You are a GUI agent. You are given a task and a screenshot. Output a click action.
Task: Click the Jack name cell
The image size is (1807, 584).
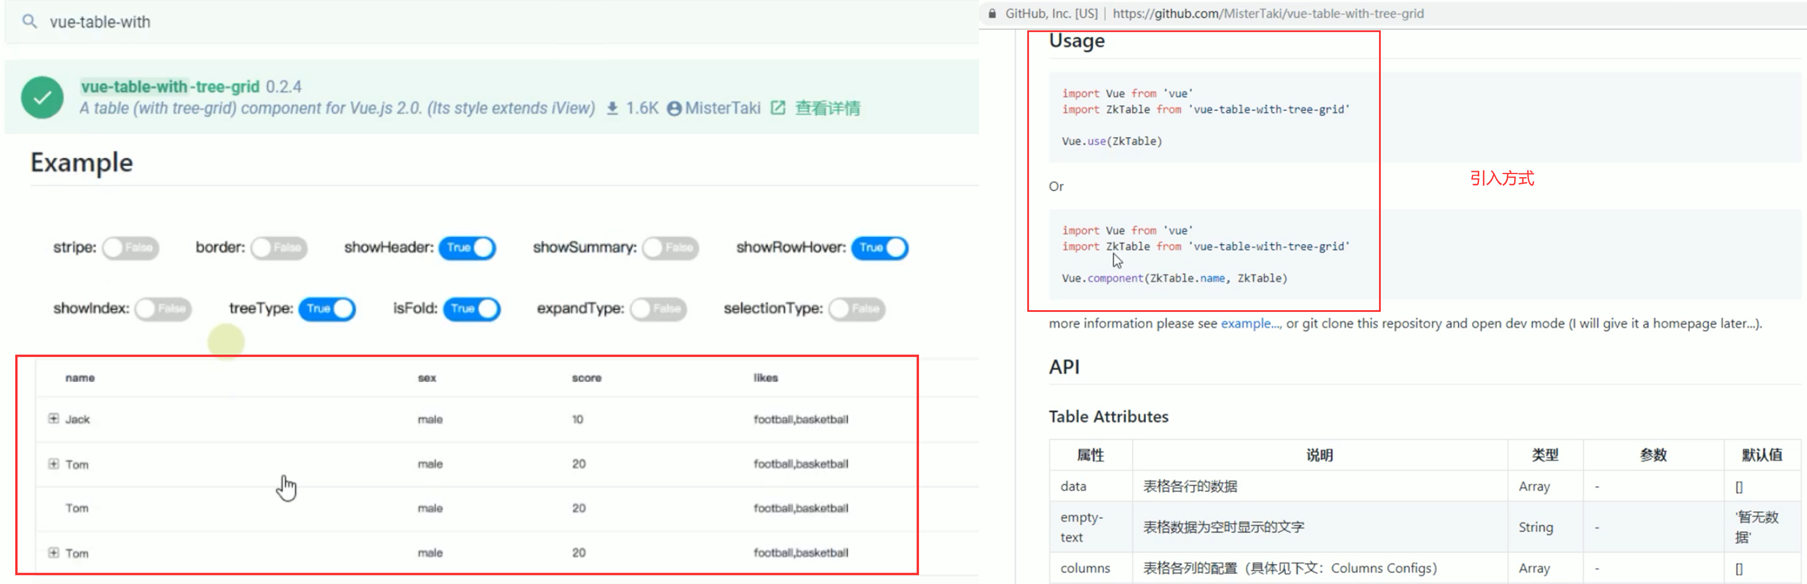tap(78, 420)
